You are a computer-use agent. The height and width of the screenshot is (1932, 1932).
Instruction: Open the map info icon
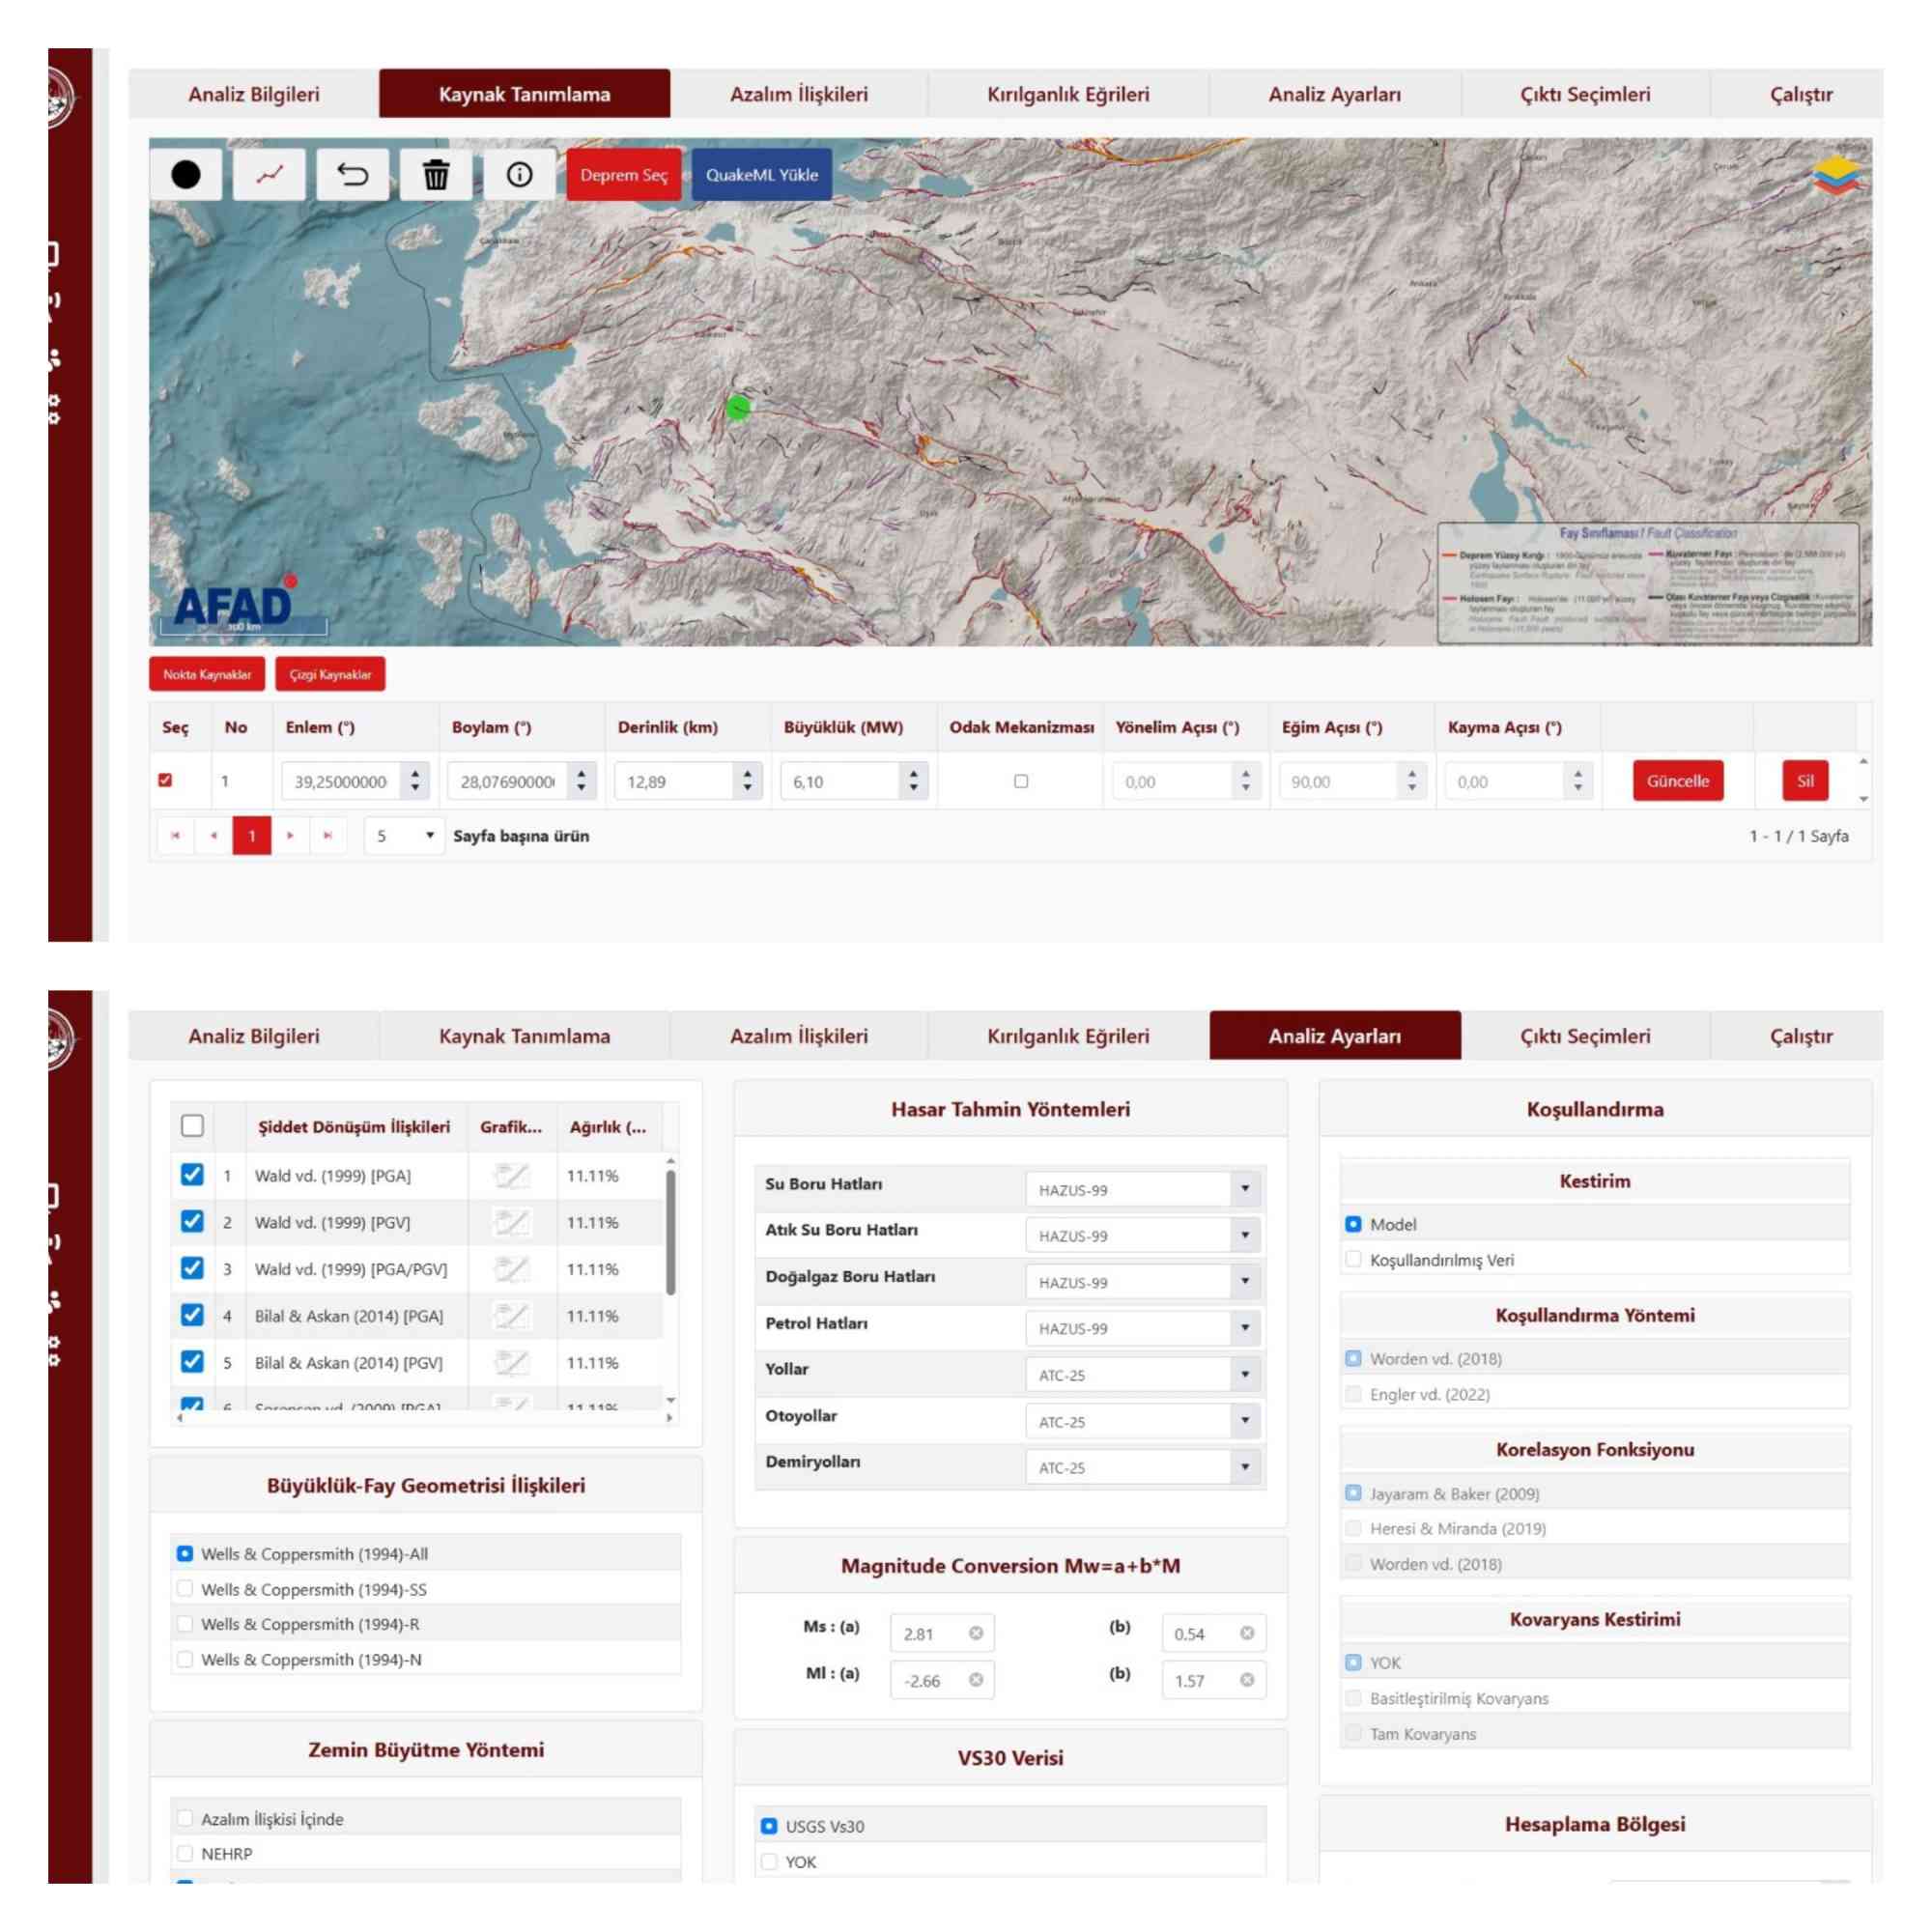click(x=519, y=175)
